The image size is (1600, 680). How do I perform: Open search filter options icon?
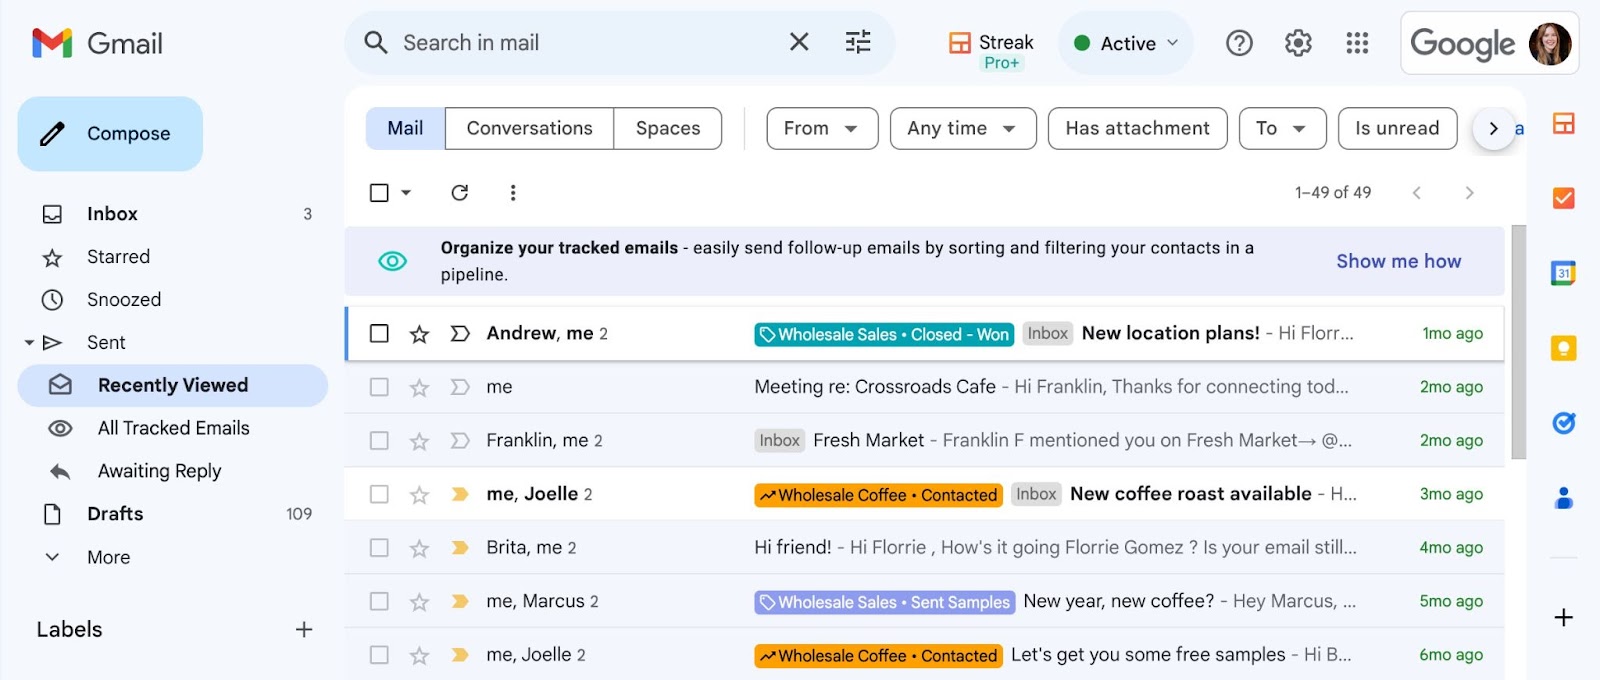[x=858, y=42]
